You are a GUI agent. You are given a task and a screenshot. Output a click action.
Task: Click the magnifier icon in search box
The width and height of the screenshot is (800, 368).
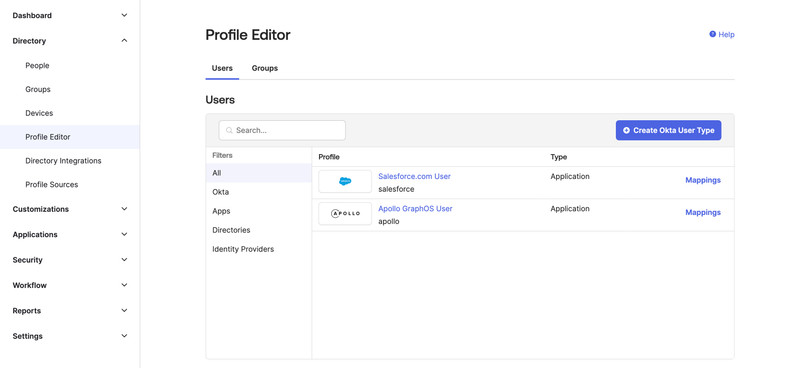click(230, 130)
